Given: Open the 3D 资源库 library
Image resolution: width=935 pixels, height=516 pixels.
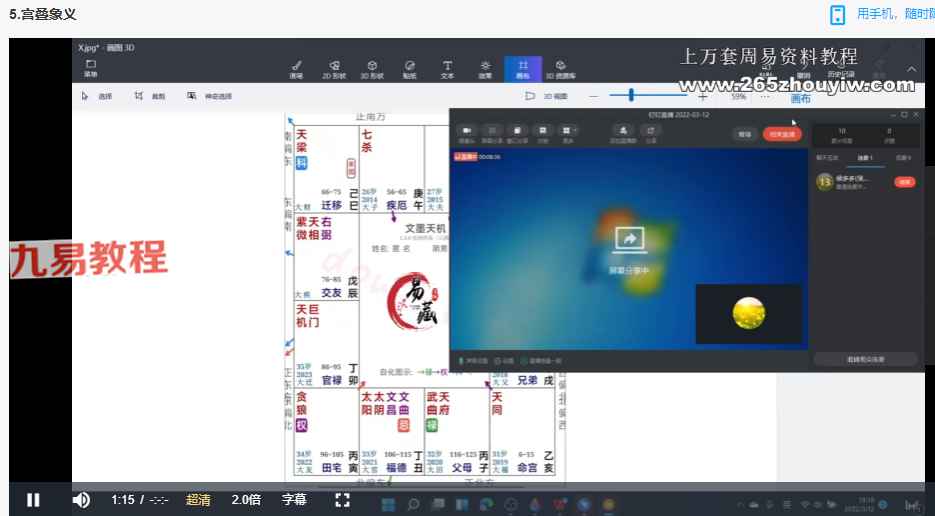Looking at the screenshot, I should (561, 68).
